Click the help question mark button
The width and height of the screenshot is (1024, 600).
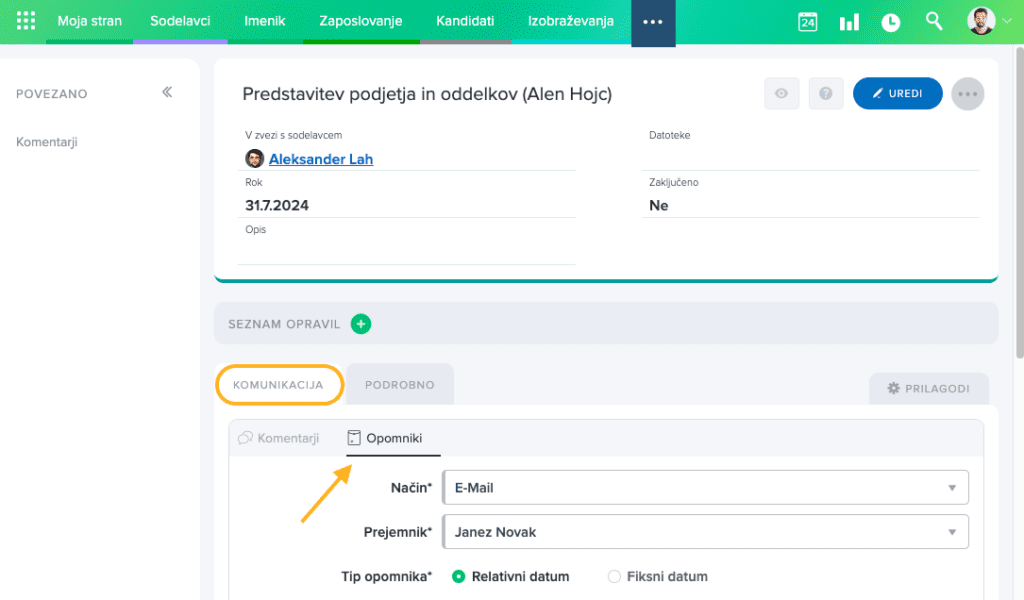825,93
